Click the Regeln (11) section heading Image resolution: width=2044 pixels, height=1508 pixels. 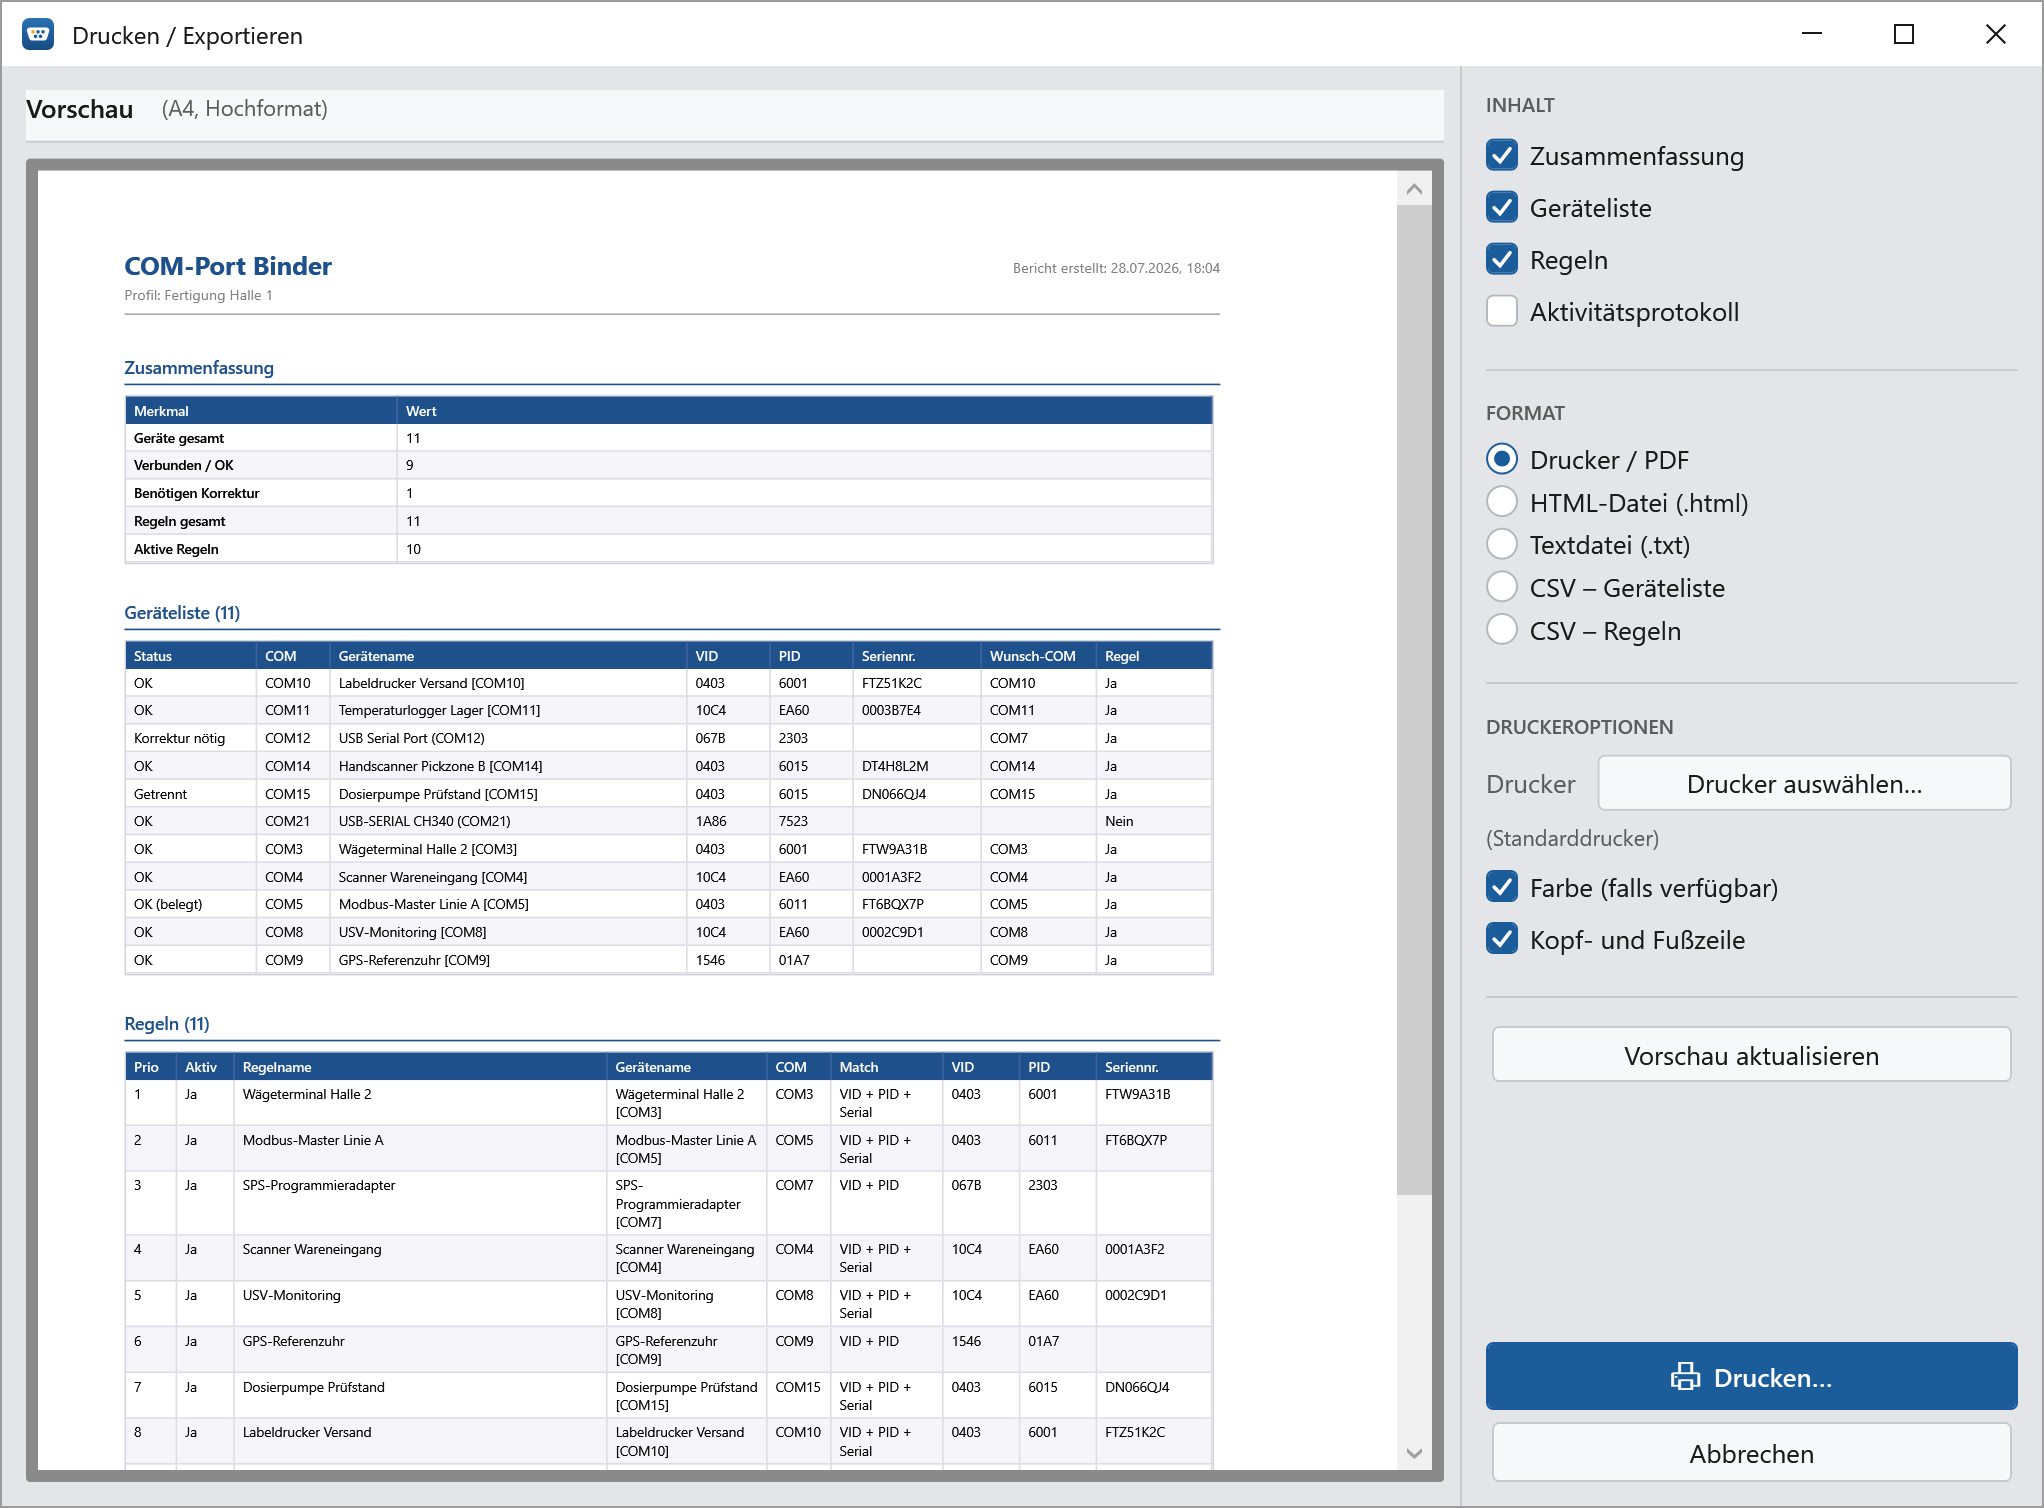coord(167,1023)
